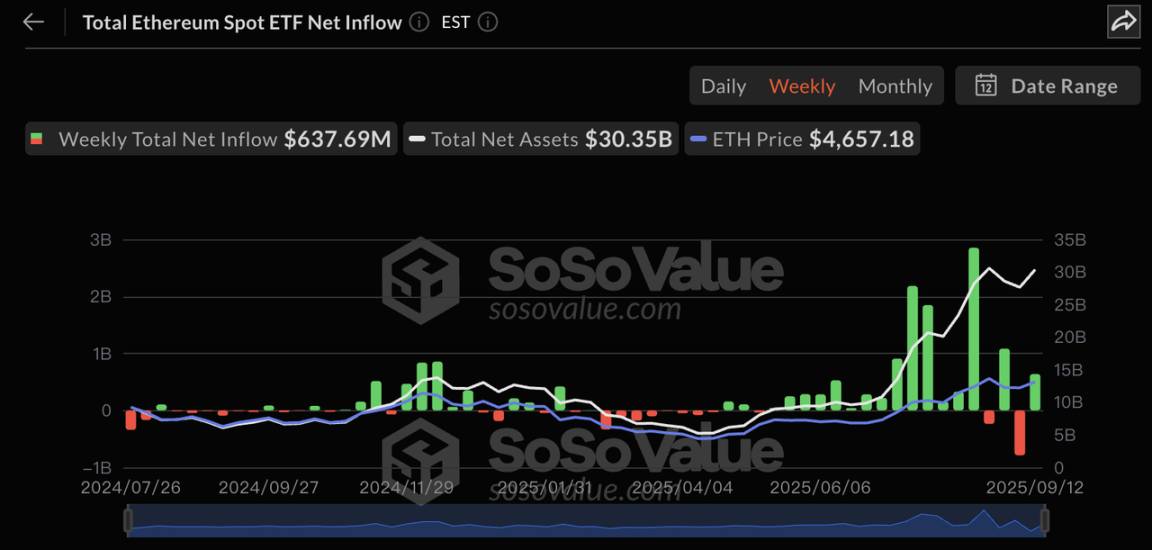Viewport: 1152px width, 550px height.
Task: Click the middle of the timeline navigator strip
Action: point(586,520)
